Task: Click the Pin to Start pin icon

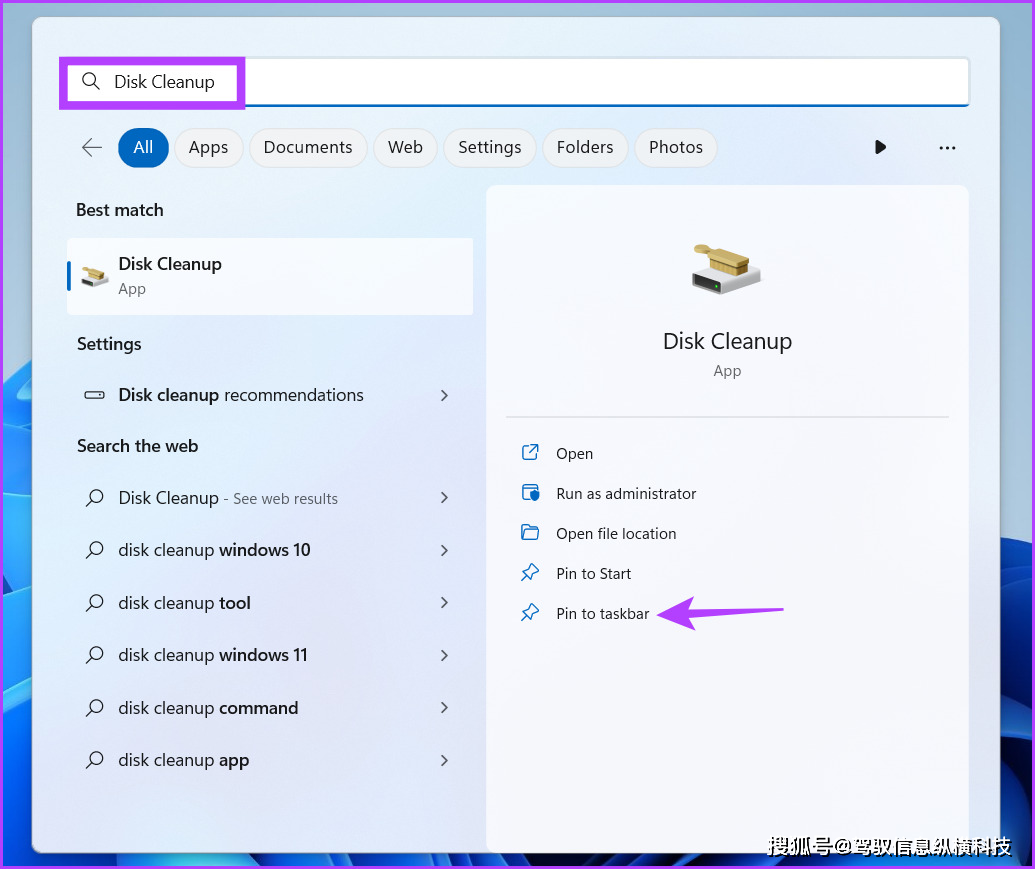Action: point(530,573)
